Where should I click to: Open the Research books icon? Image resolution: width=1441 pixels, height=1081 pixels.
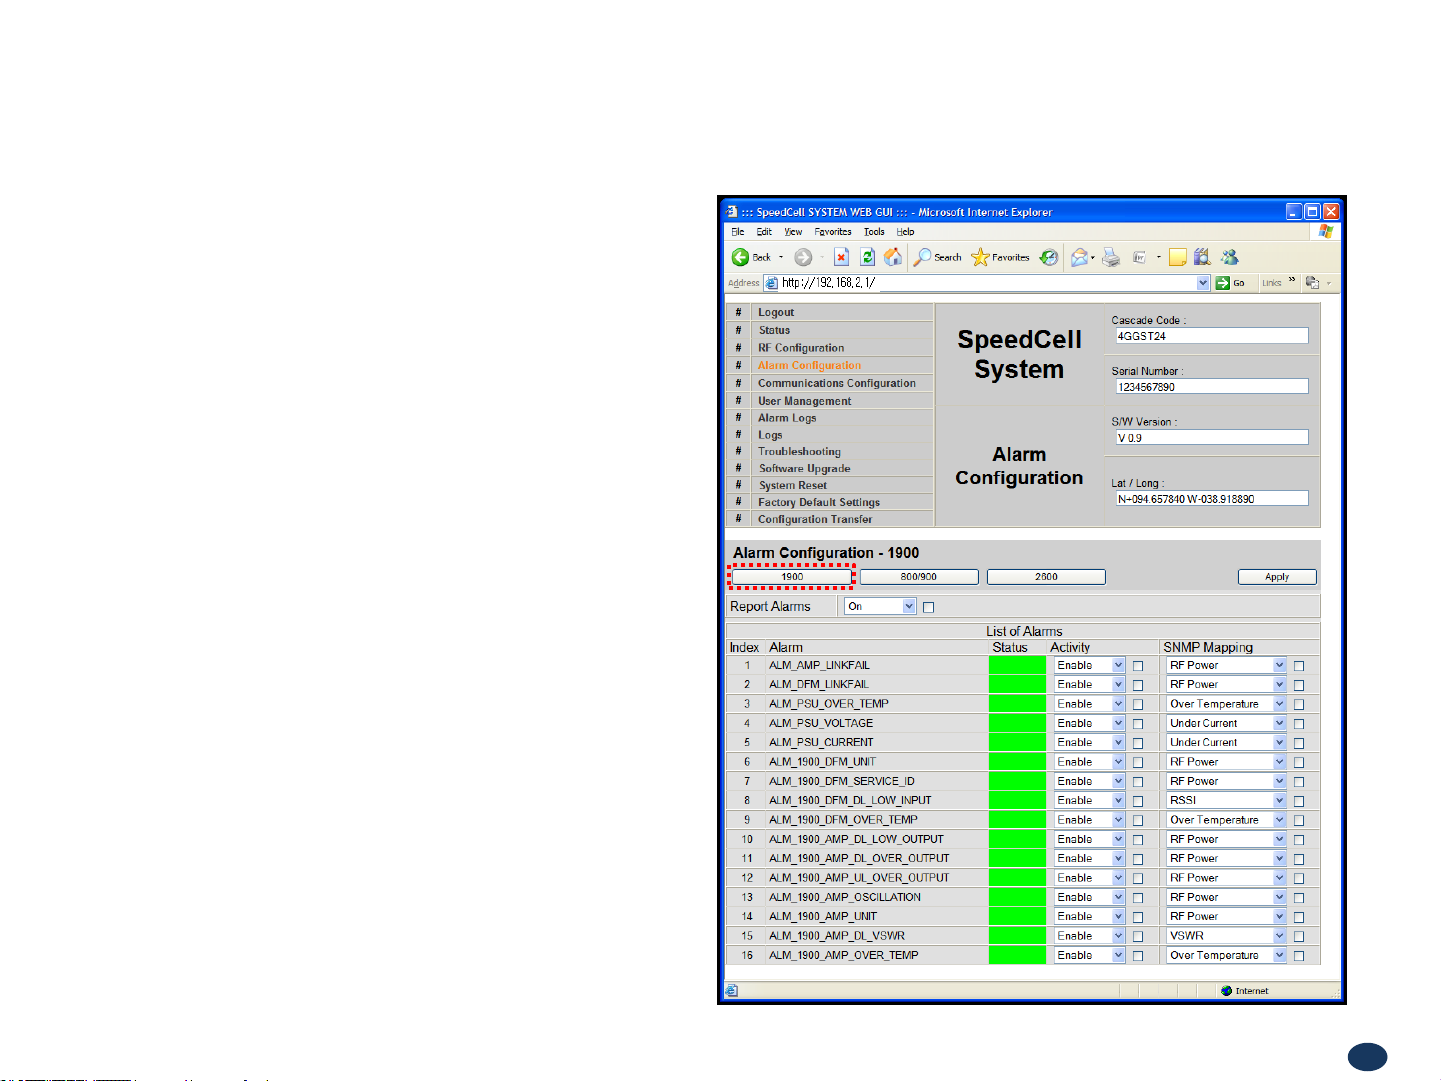tap(1202, 257)
